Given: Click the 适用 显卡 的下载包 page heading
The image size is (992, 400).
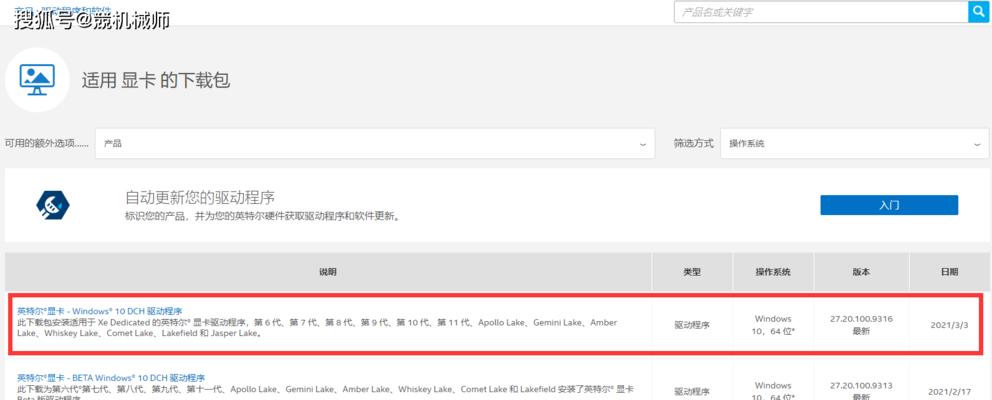Looking at the screenshot, I should coord(156,80).
